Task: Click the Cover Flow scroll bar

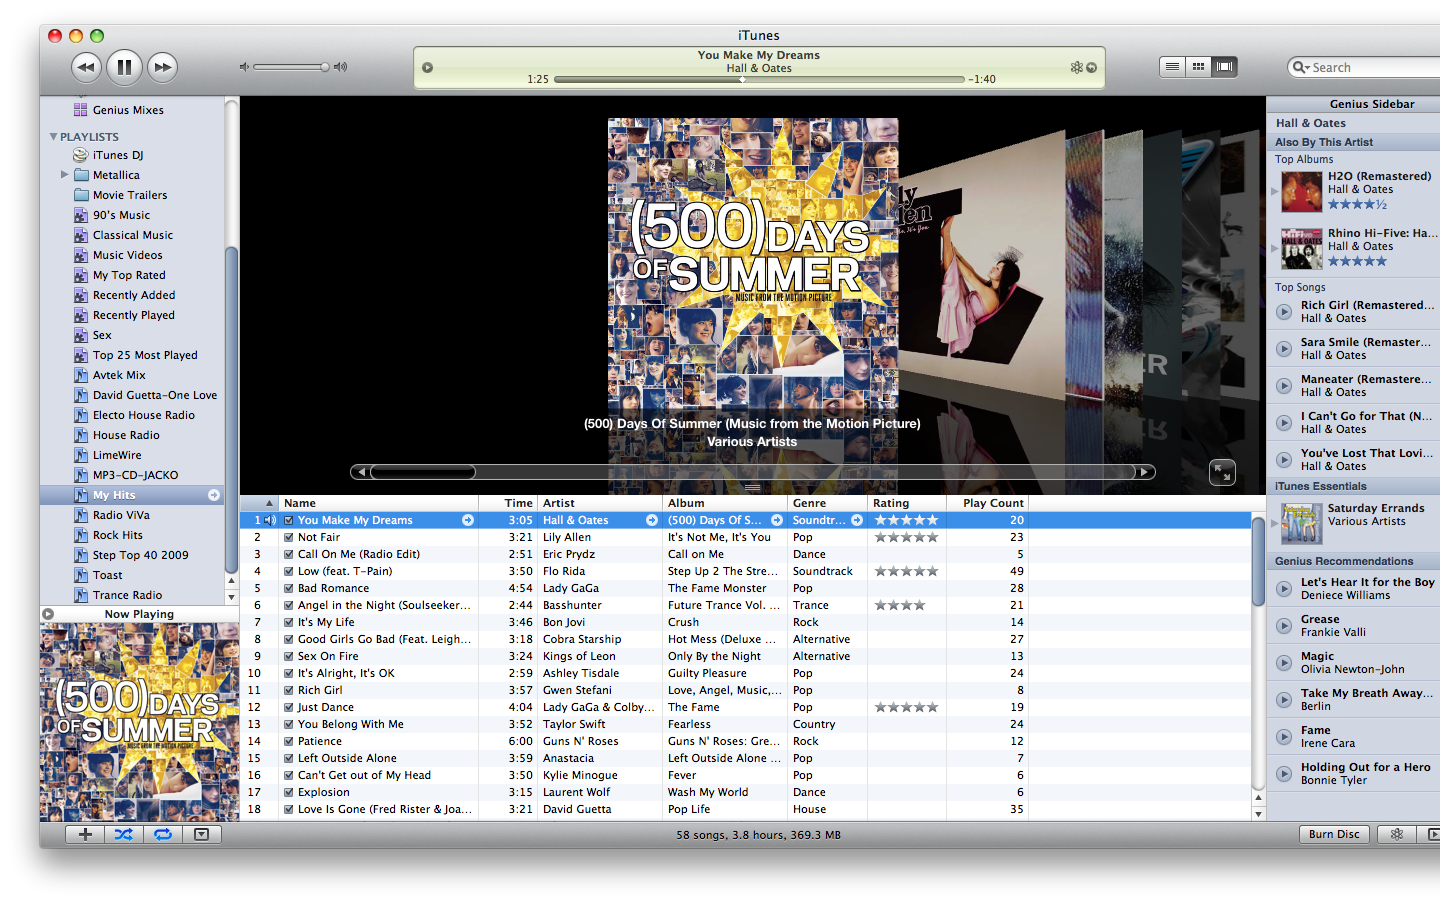Action: coord(753,472)
